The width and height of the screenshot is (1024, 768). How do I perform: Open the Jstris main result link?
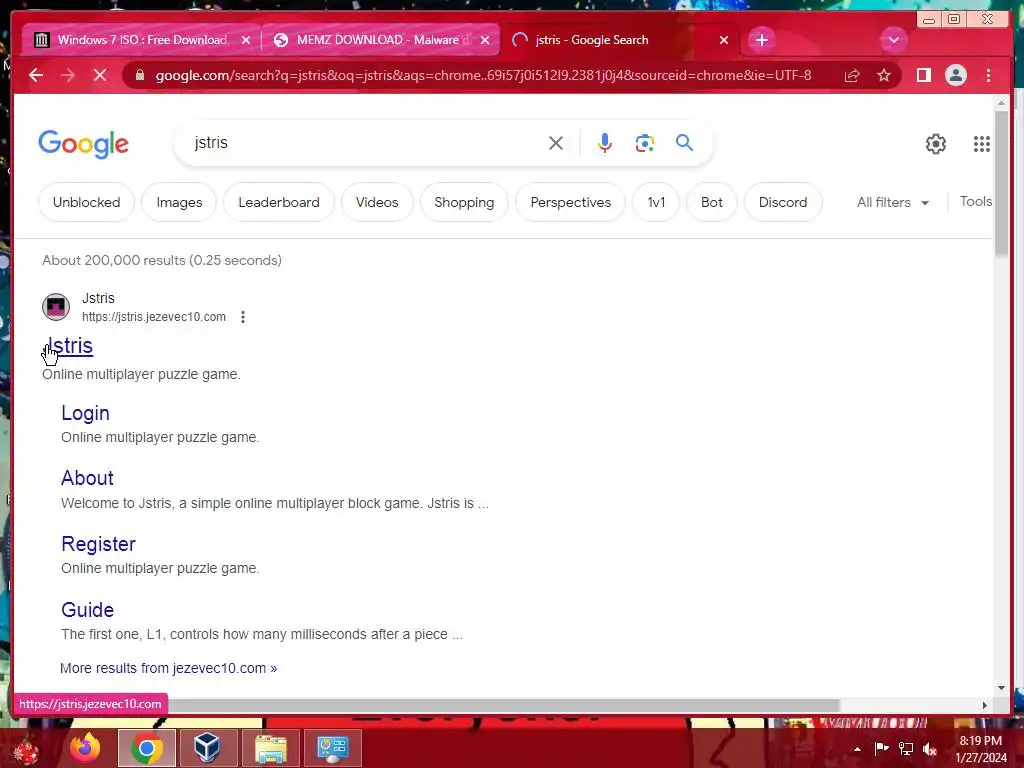[x=69, y=346]
